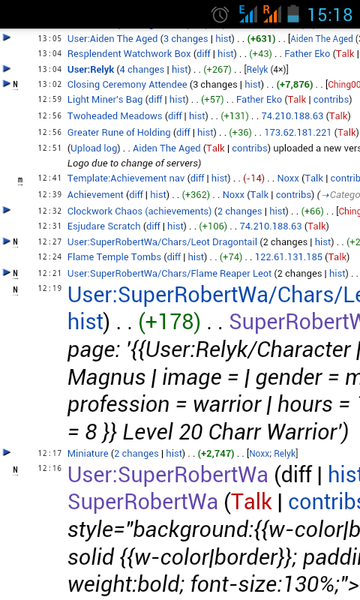The image size is (360, 600).
Task: Open Relyk link on Miniature row
Action: pos(284,453)
